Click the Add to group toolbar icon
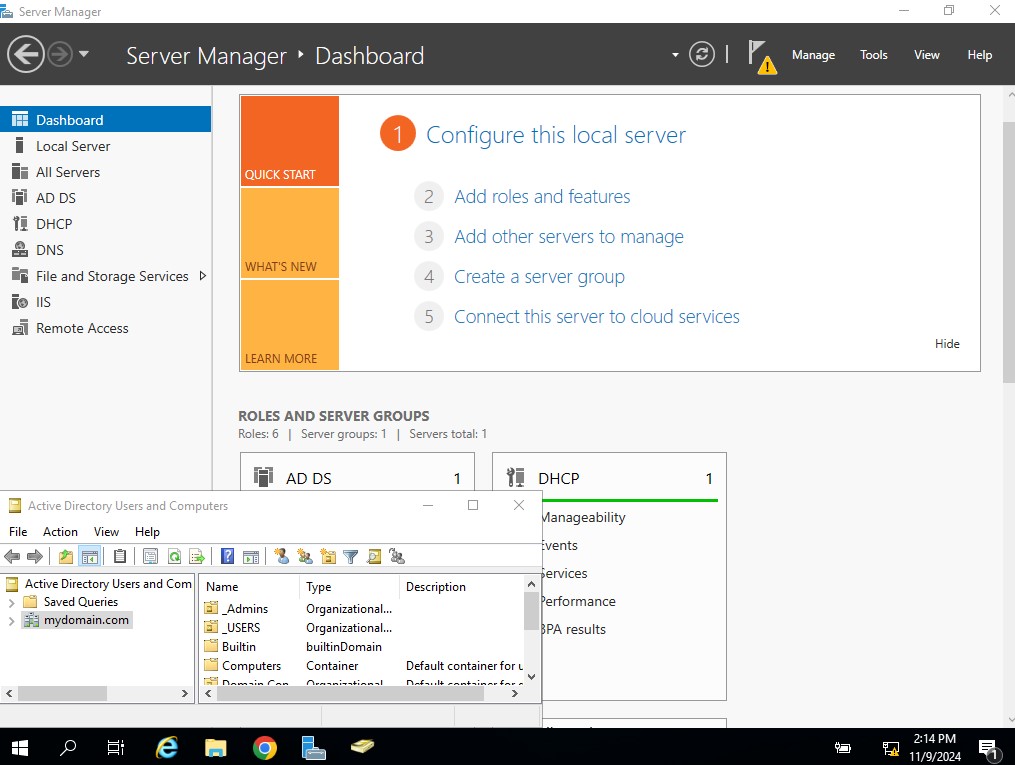The width and height of the screenshot is (1015, 765). coord(397,556)
